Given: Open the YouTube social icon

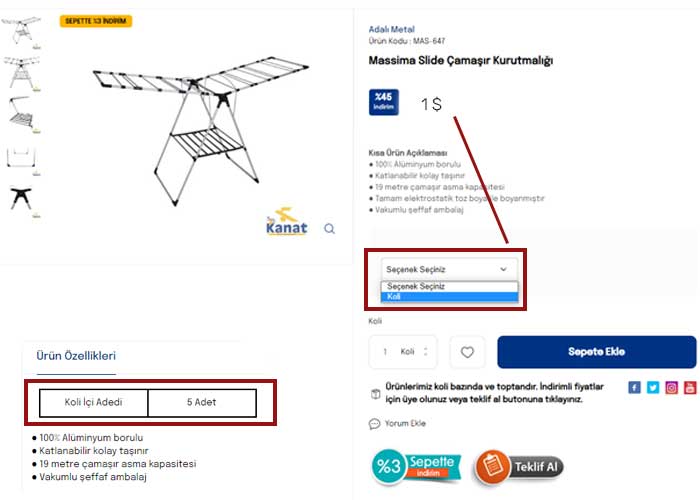Looking at the screenshot, I should coord(690,388).
